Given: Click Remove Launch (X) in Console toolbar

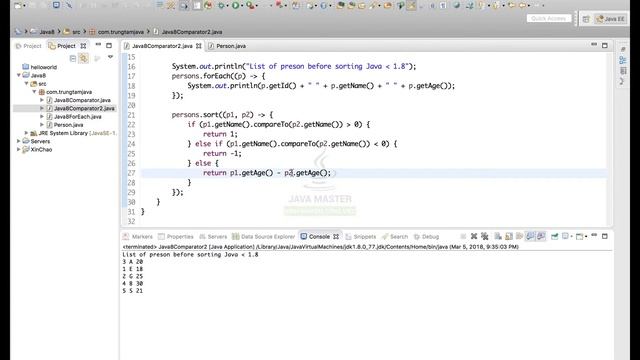Looking at the screenshot, I should coord(474,236).
